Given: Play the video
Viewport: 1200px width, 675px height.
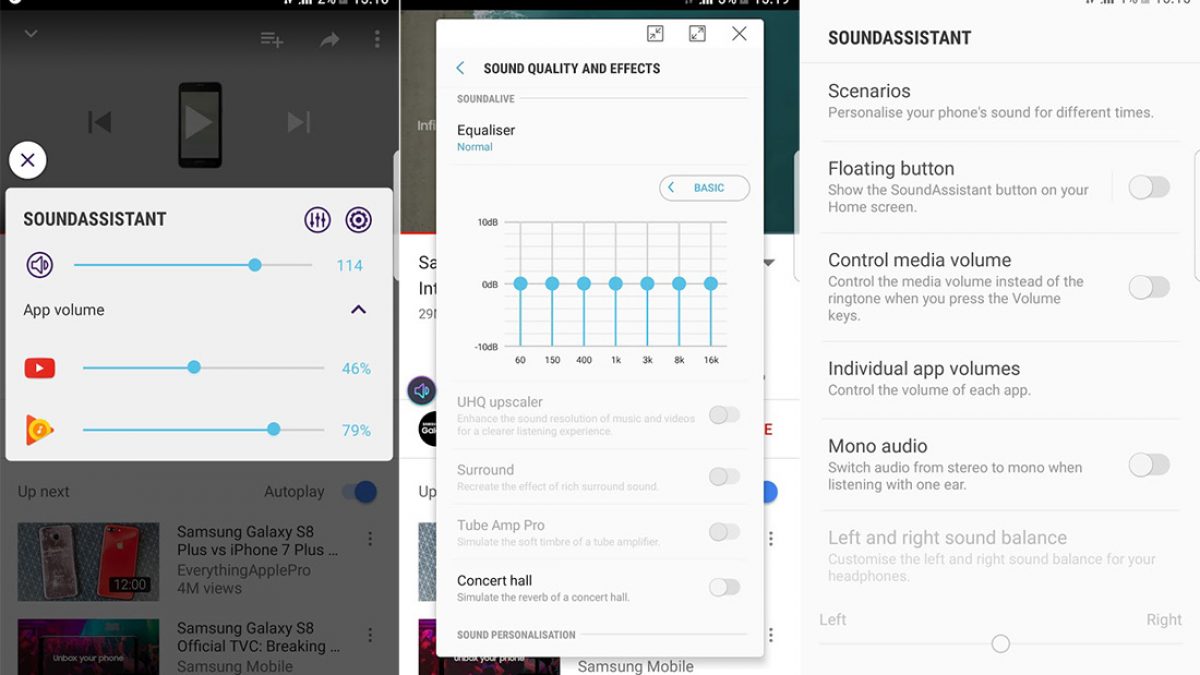Looking at the screenshot, I should [x=199, y=123].
